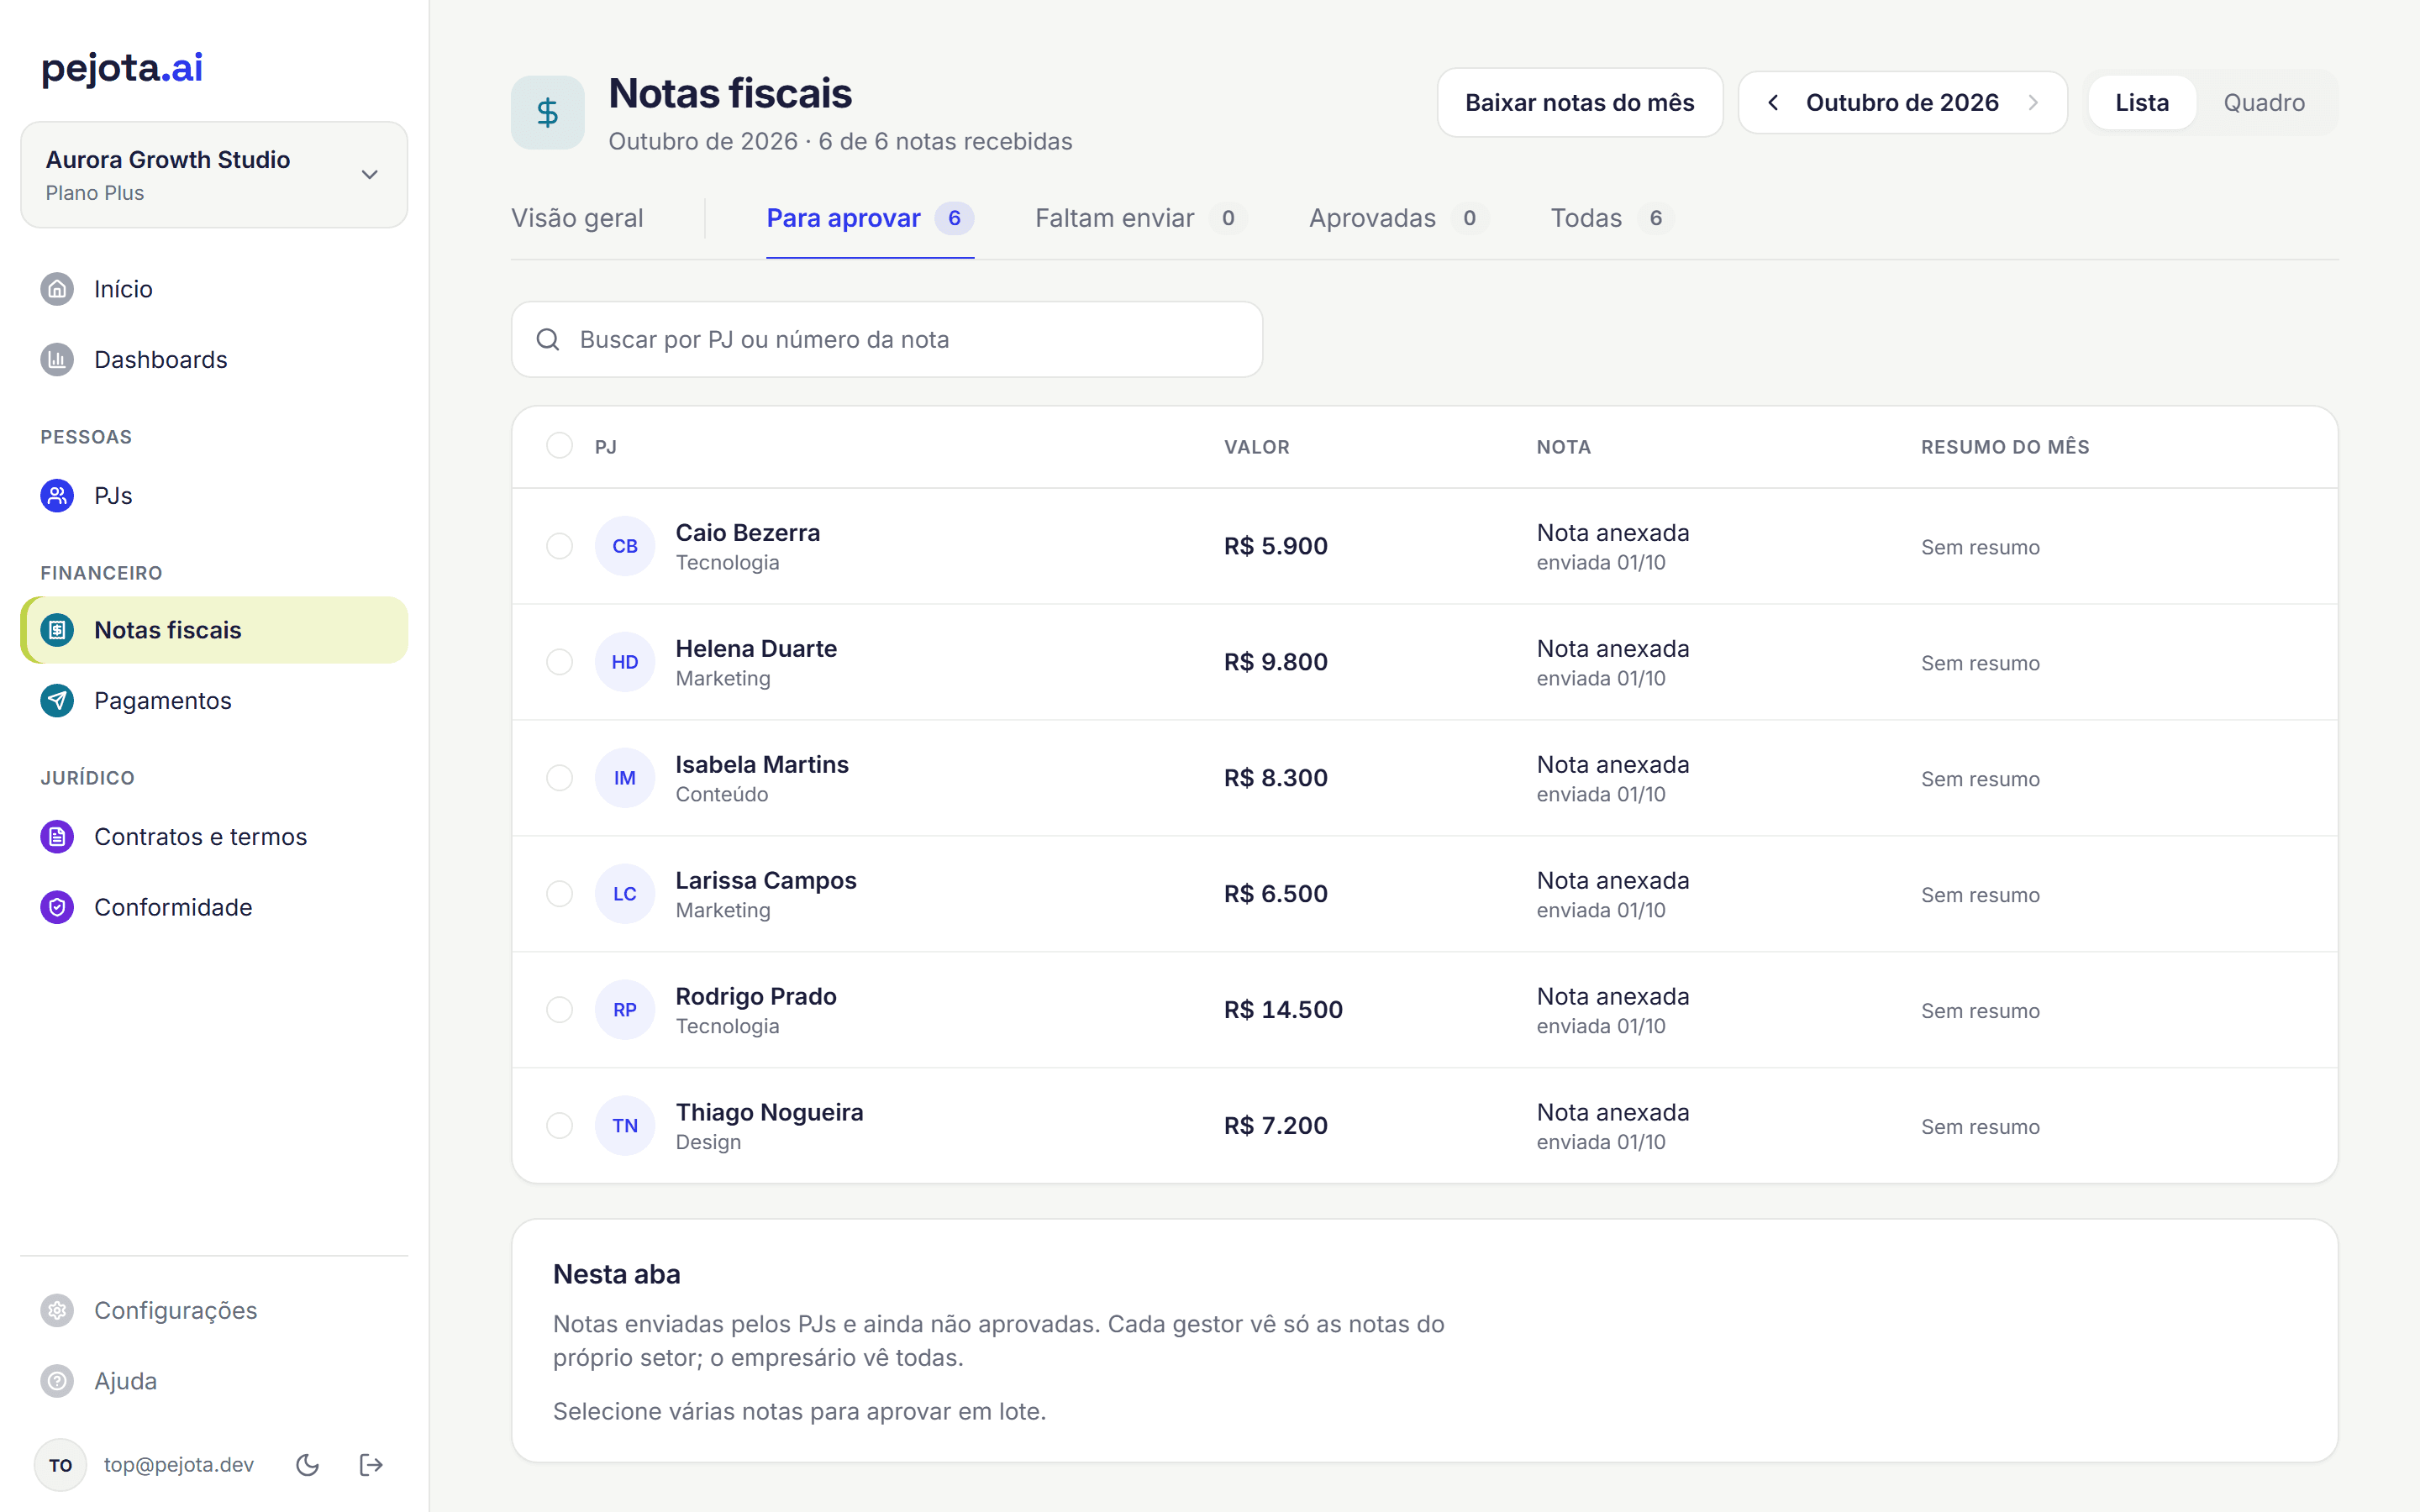The image size is (2420, 1512).
Task: Expand the Aurora Growth Studio workspace dropdown
Action: coord(214,175)
